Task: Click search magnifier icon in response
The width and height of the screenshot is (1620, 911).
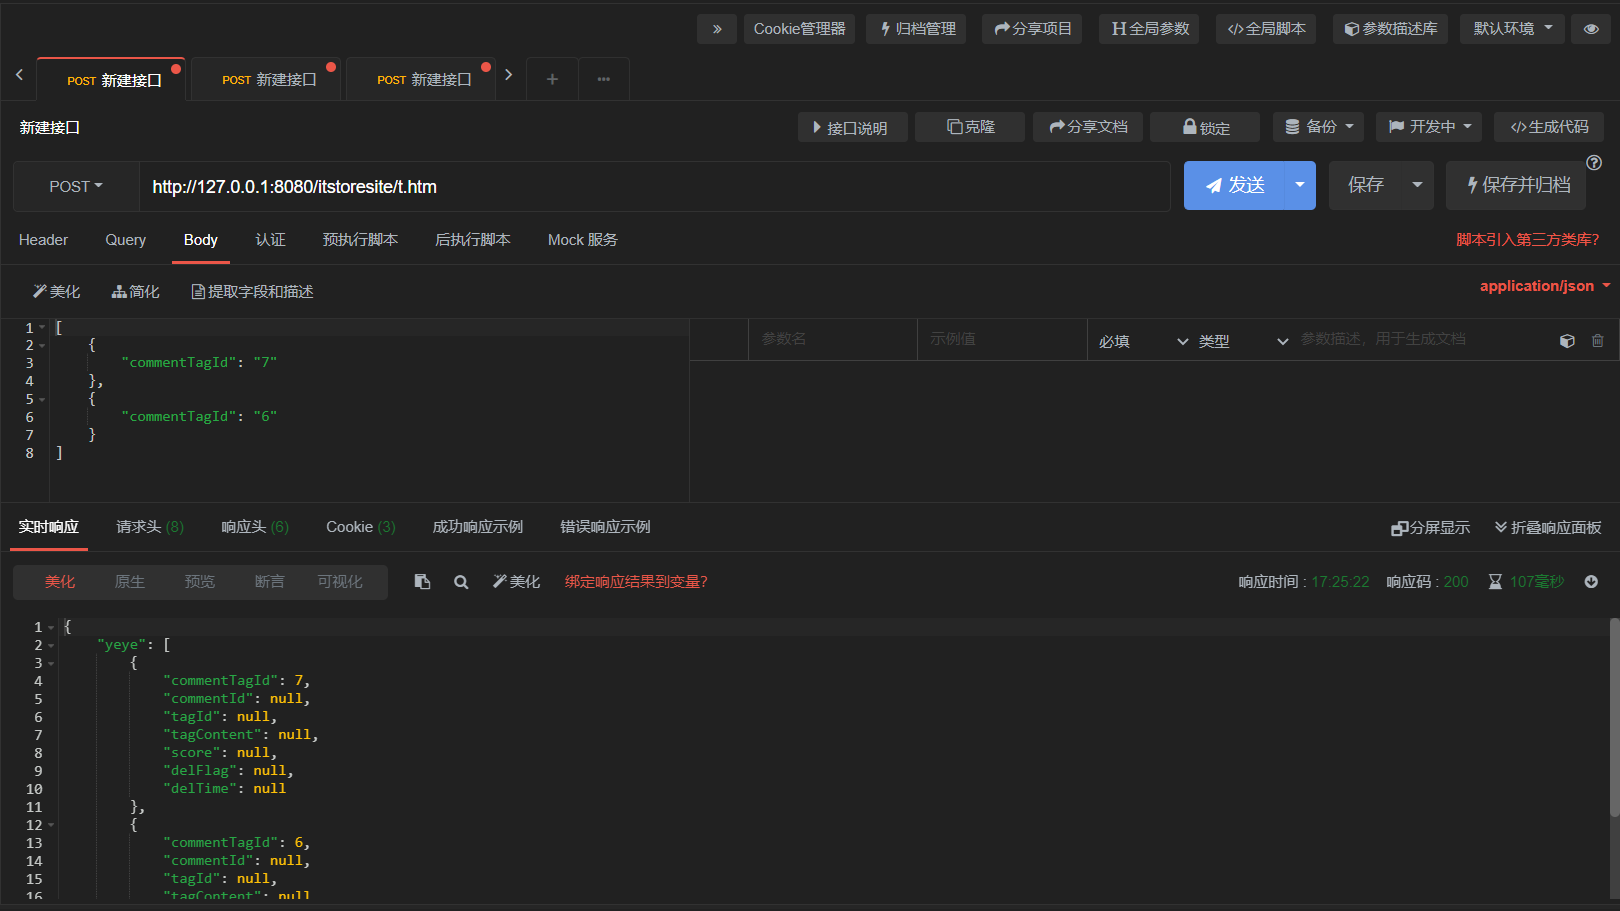Action: click(x=461, y=582)
